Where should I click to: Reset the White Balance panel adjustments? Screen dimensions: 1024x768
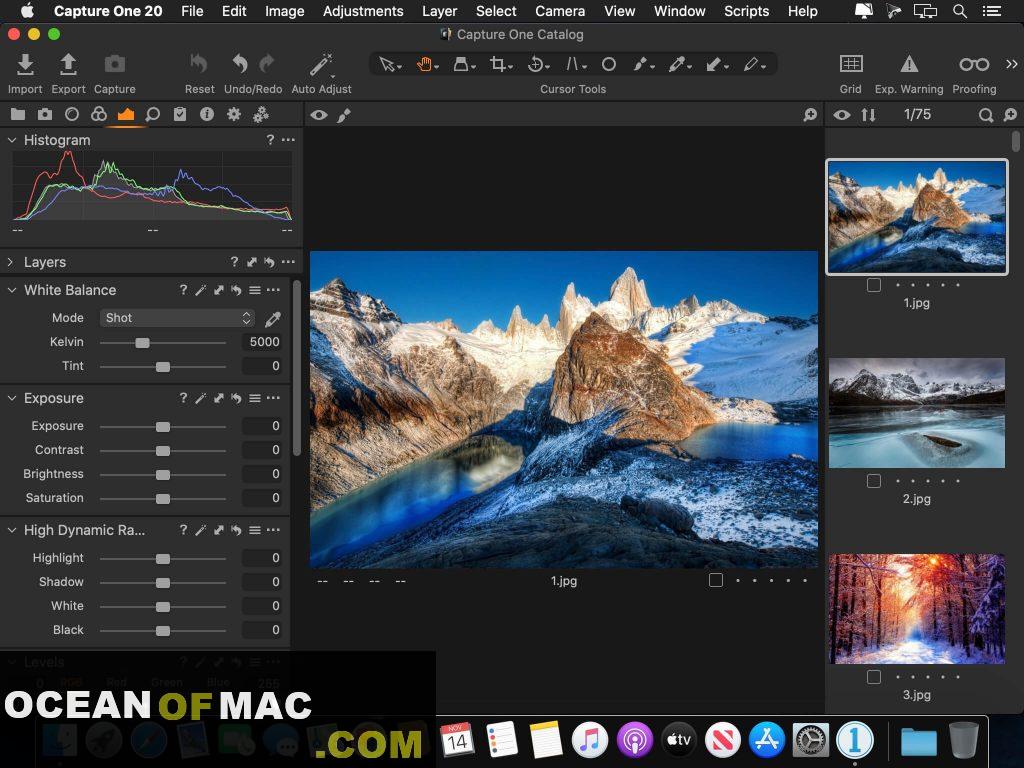click(236, 291)
